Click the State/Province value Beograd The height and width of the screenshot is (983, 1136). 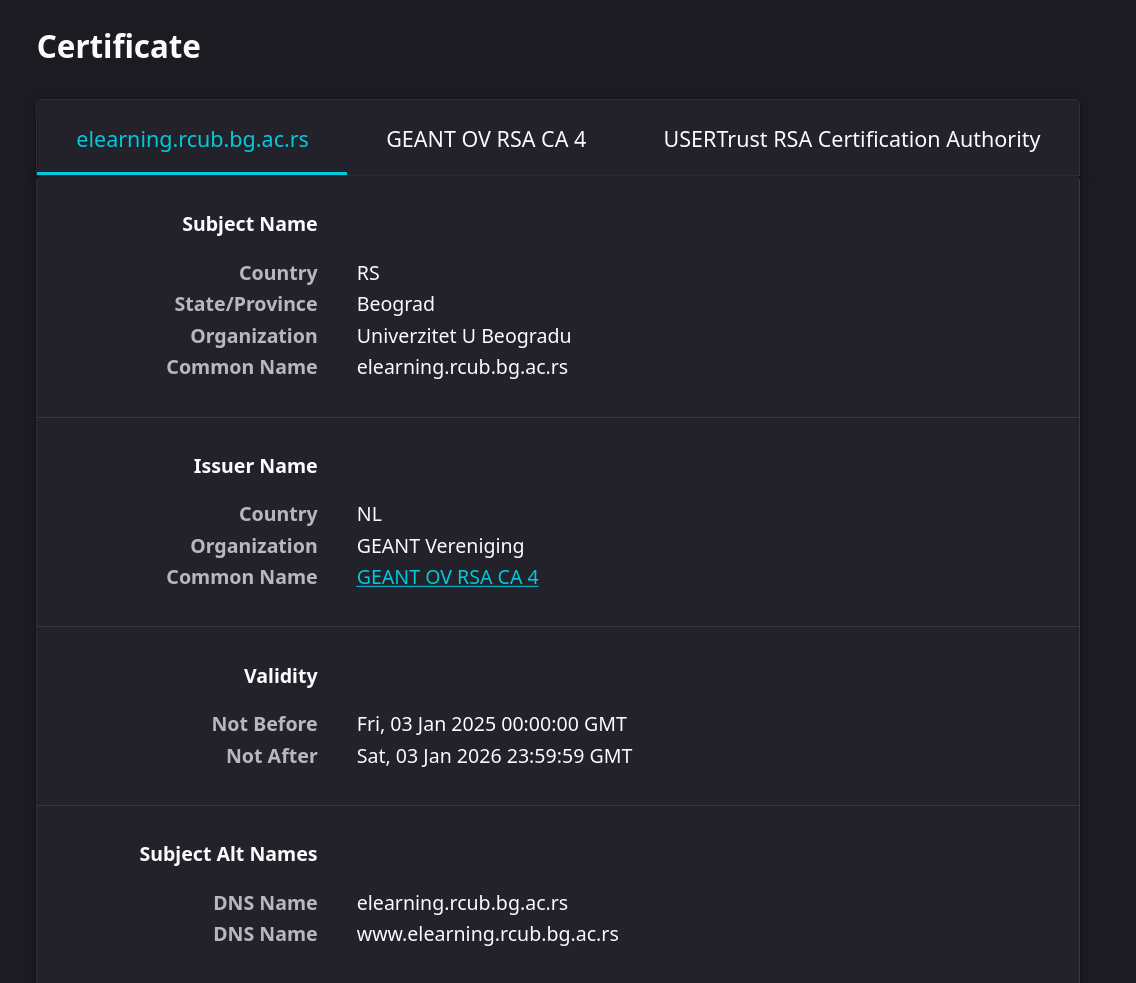point(396,304)
